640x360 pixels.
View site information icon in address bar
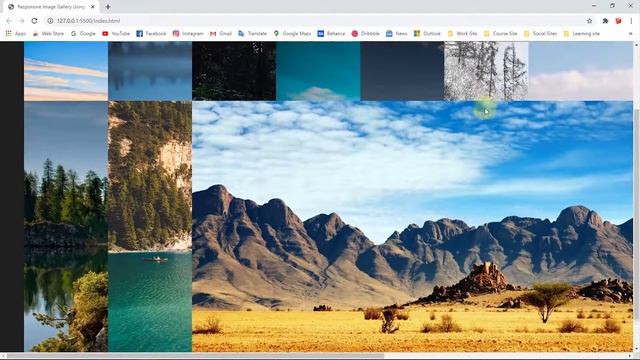point(50,21)
